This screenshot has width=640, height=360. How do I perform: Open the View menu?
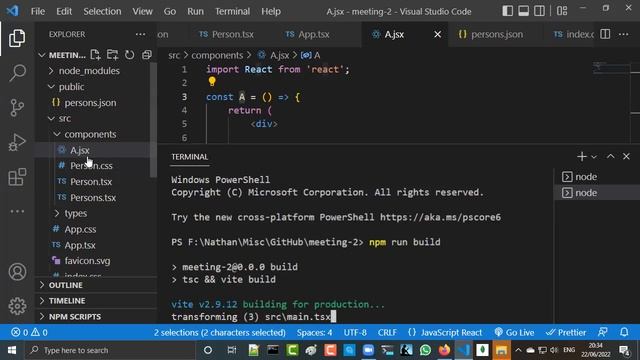142,11
